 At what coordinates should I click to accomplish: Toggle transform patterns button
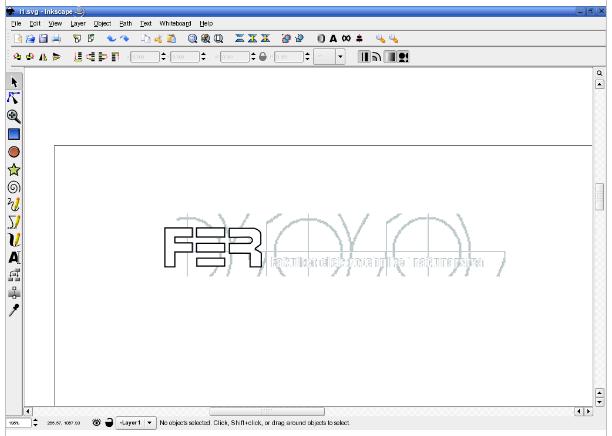(x=403, y=57)
